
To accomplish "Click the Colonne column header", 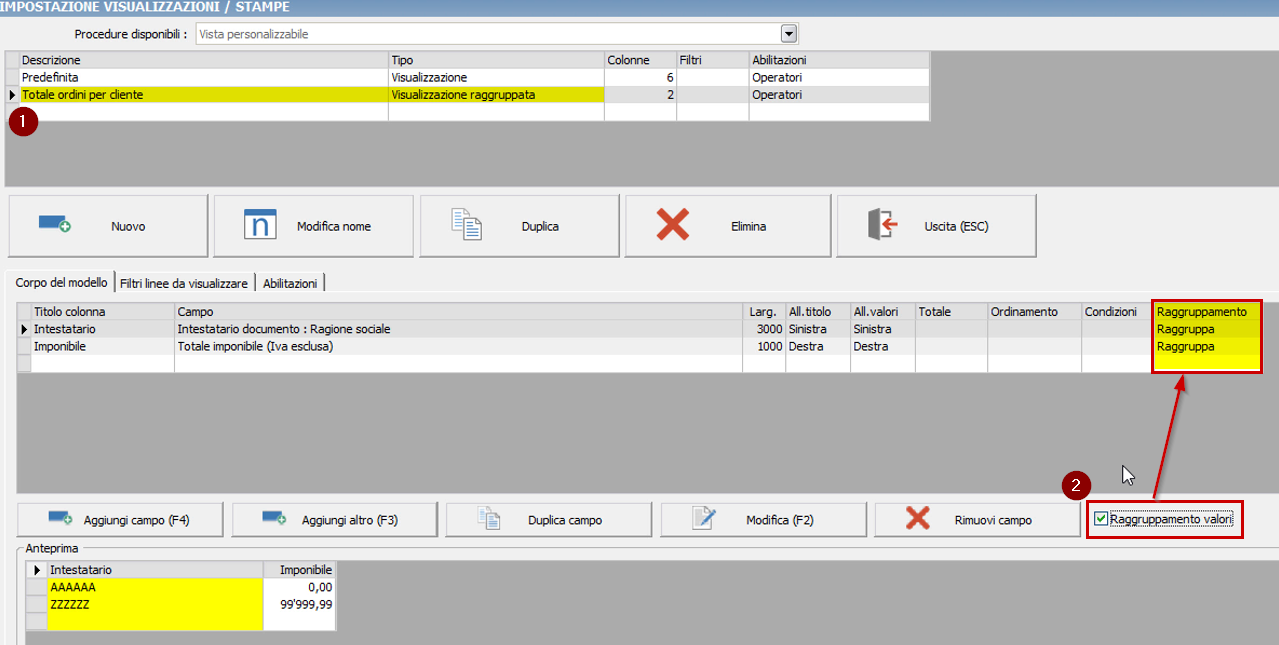I will coord(640,60).
